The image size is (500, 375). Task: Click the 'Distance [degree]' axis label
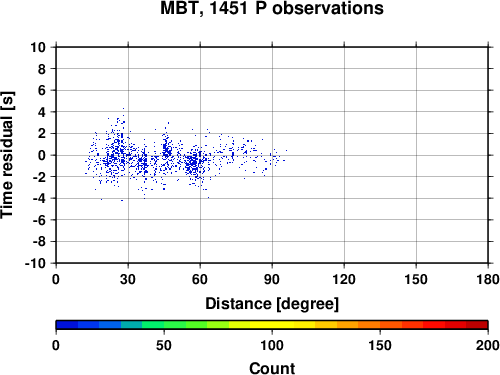coord(272,304)
